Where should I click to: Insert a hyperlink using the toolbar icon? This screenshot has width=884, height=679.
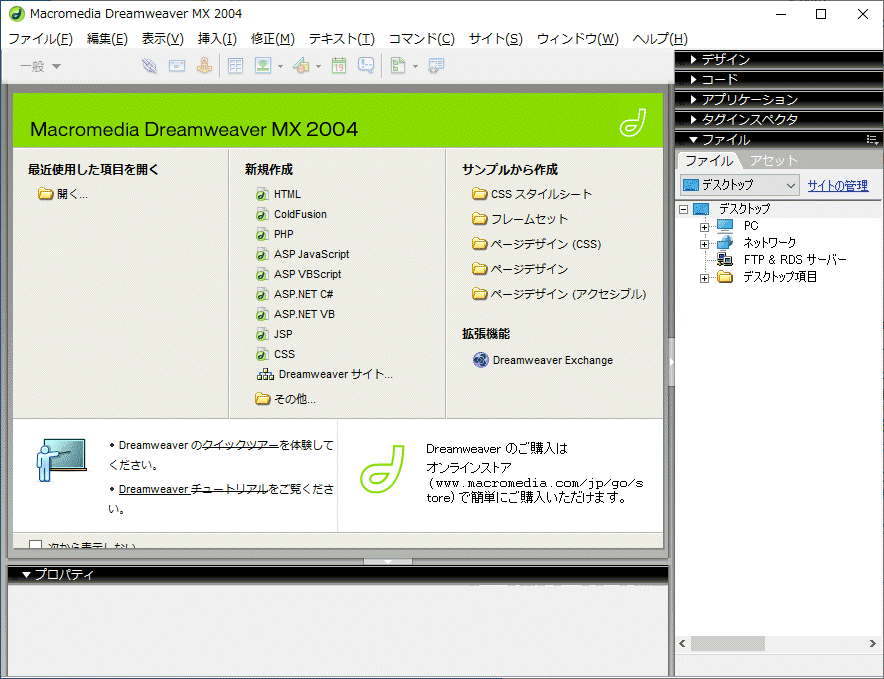[149, 65]
